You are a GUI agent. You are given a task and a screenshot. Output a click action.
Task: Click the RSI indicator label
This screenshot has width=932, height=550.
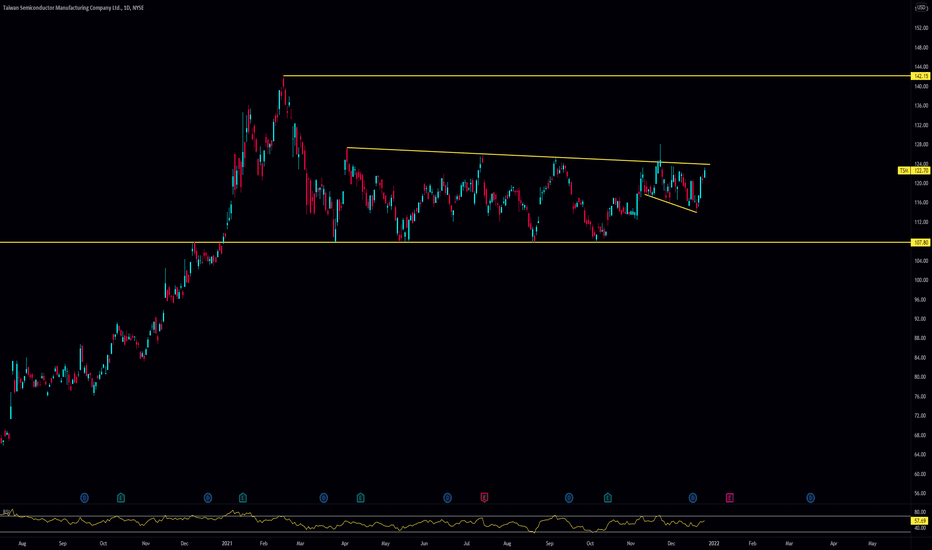(x=7, y=511)
